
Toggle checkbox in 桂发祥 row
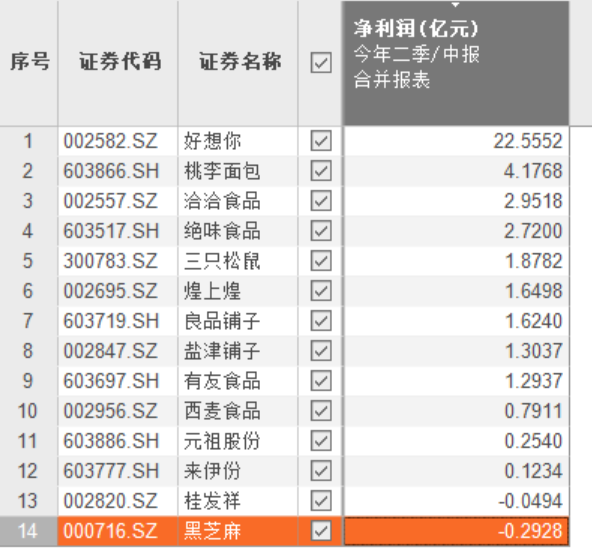pyautogui.click(x=321, y=501)
